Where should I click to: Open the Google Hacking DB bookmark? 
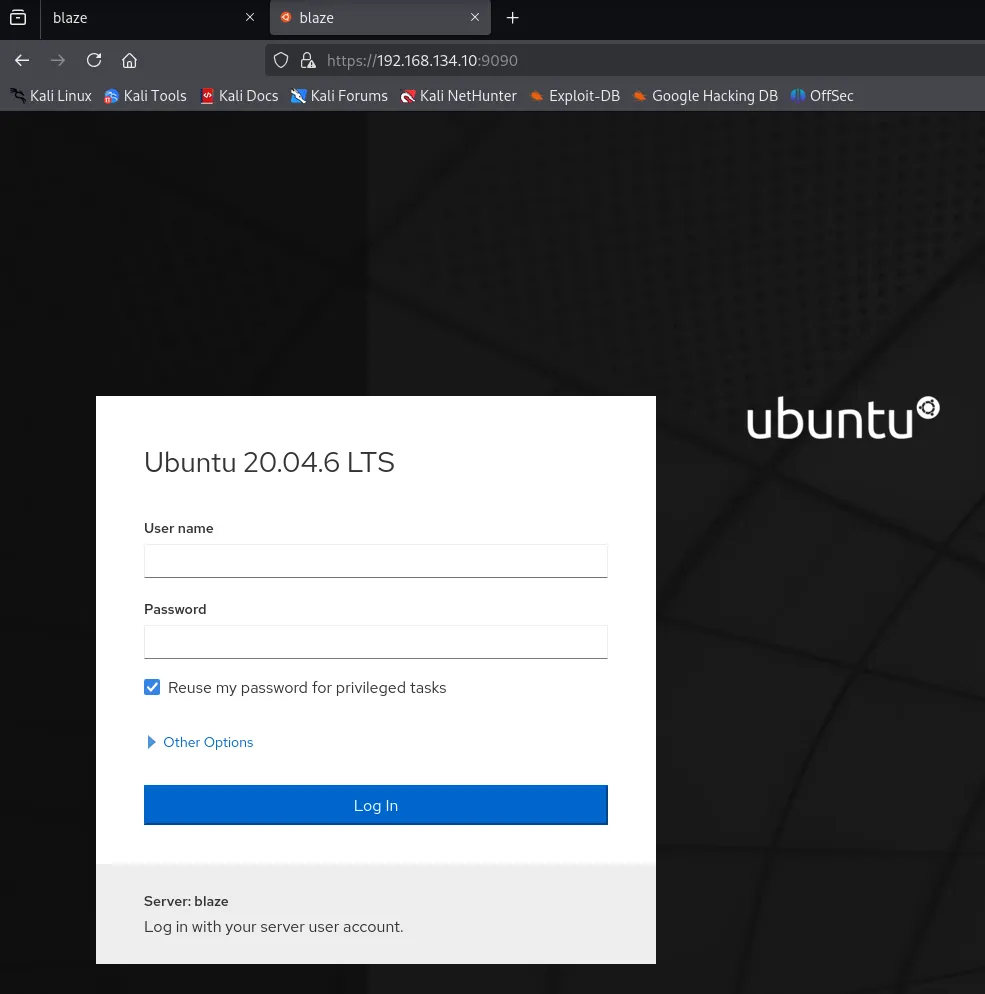[705, 96]
